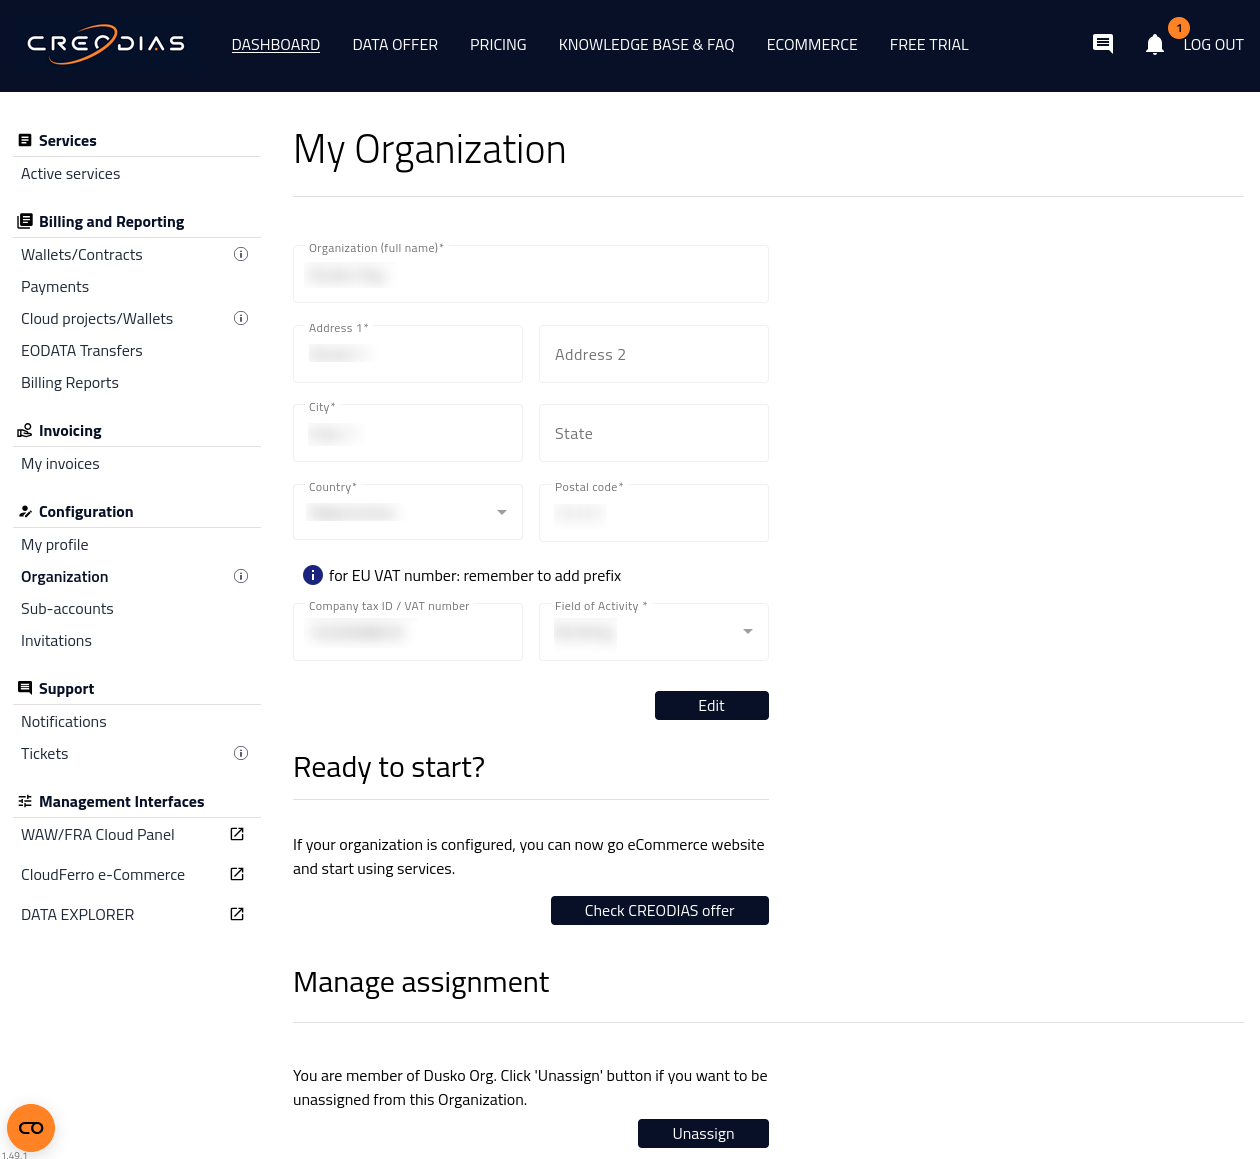Viewport: 1260px width, 1159px height.
Task: Click inside the Address 2 field
Action: 653,354
